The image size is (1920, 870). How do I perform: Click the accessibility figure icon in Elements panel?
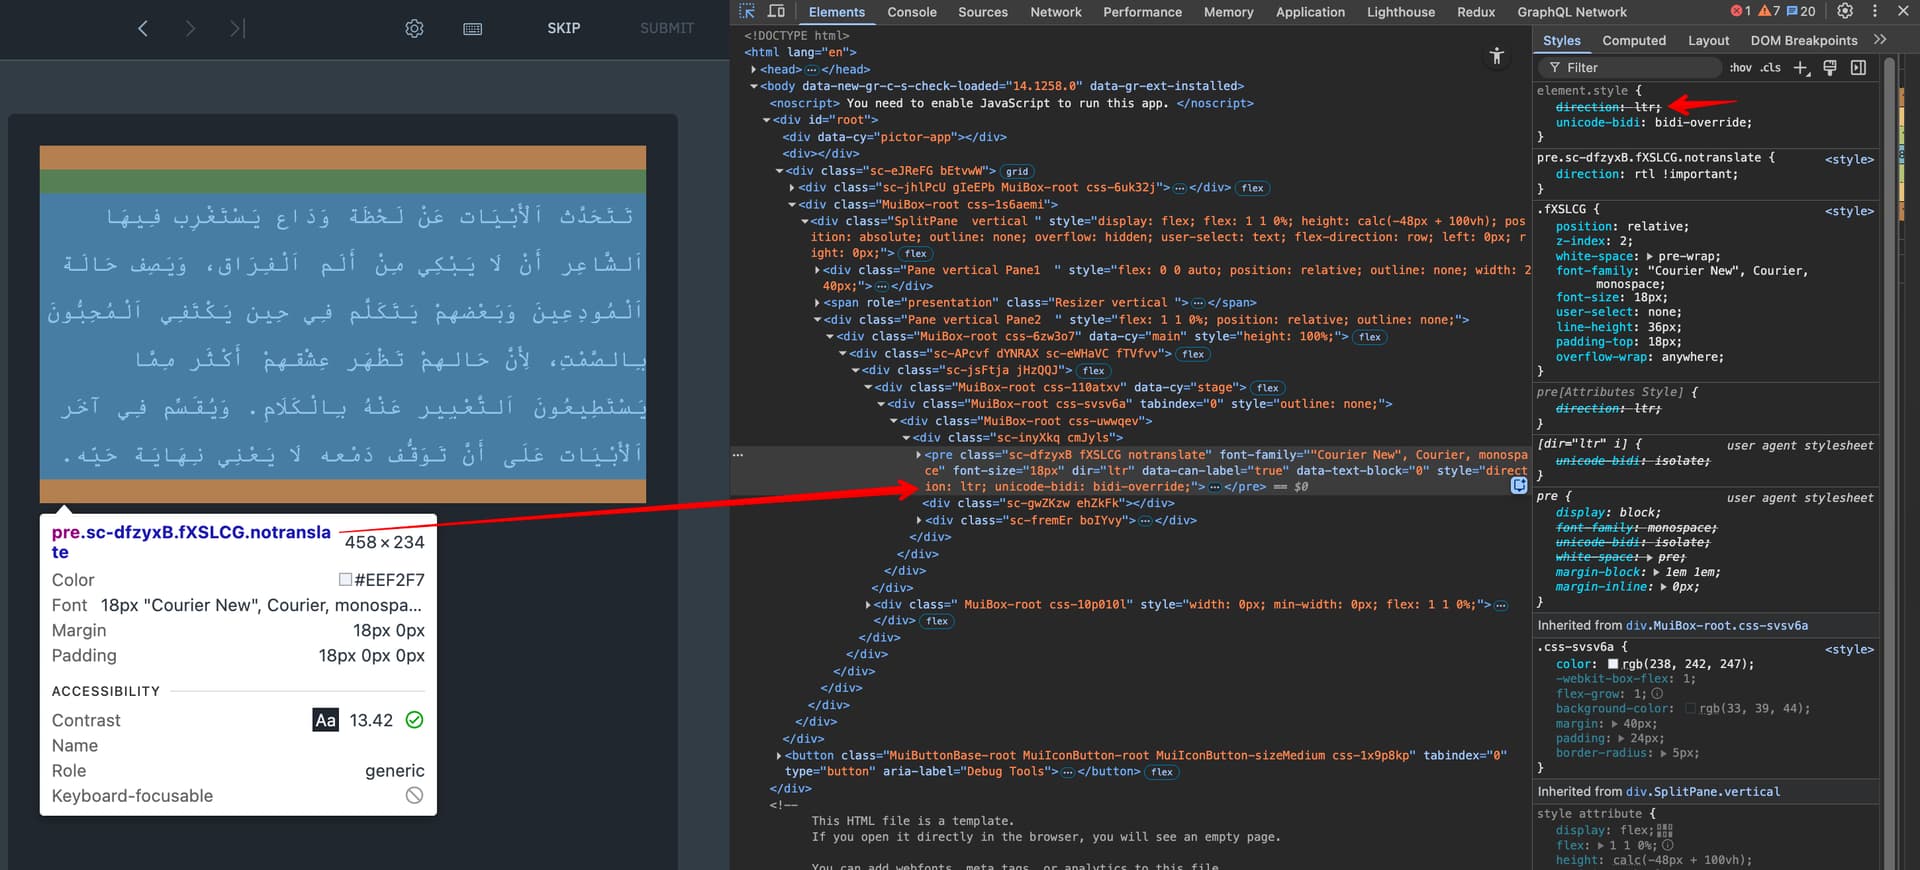coord(1496,56)
